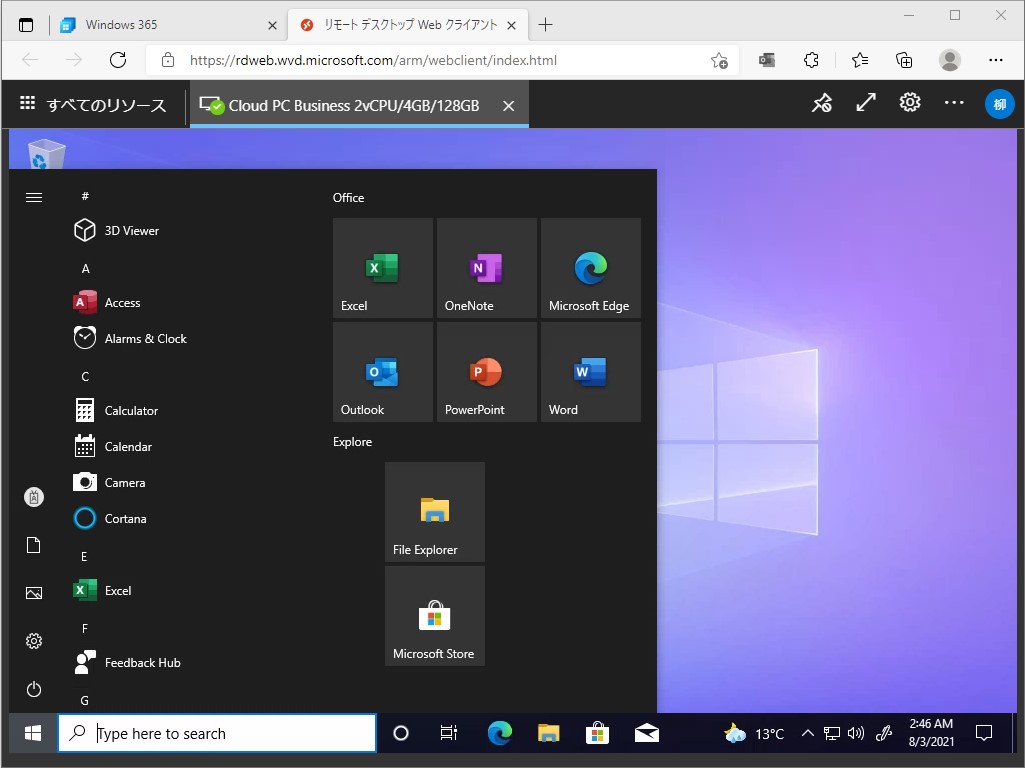Viewport: 1025px width, 768px height.
Task: Open the remote toolbar overflow menu
Action: [953, 103]
